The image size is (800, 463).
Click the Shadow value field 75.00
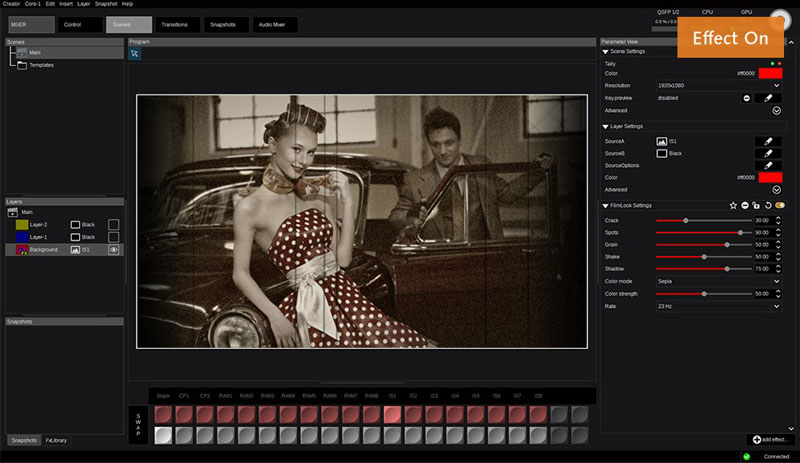(x=763, y=269)
